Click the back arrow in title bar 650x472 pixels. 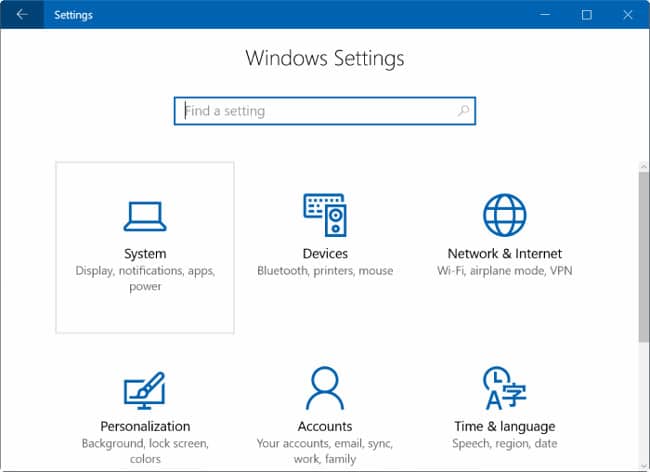tap(22, 15)
